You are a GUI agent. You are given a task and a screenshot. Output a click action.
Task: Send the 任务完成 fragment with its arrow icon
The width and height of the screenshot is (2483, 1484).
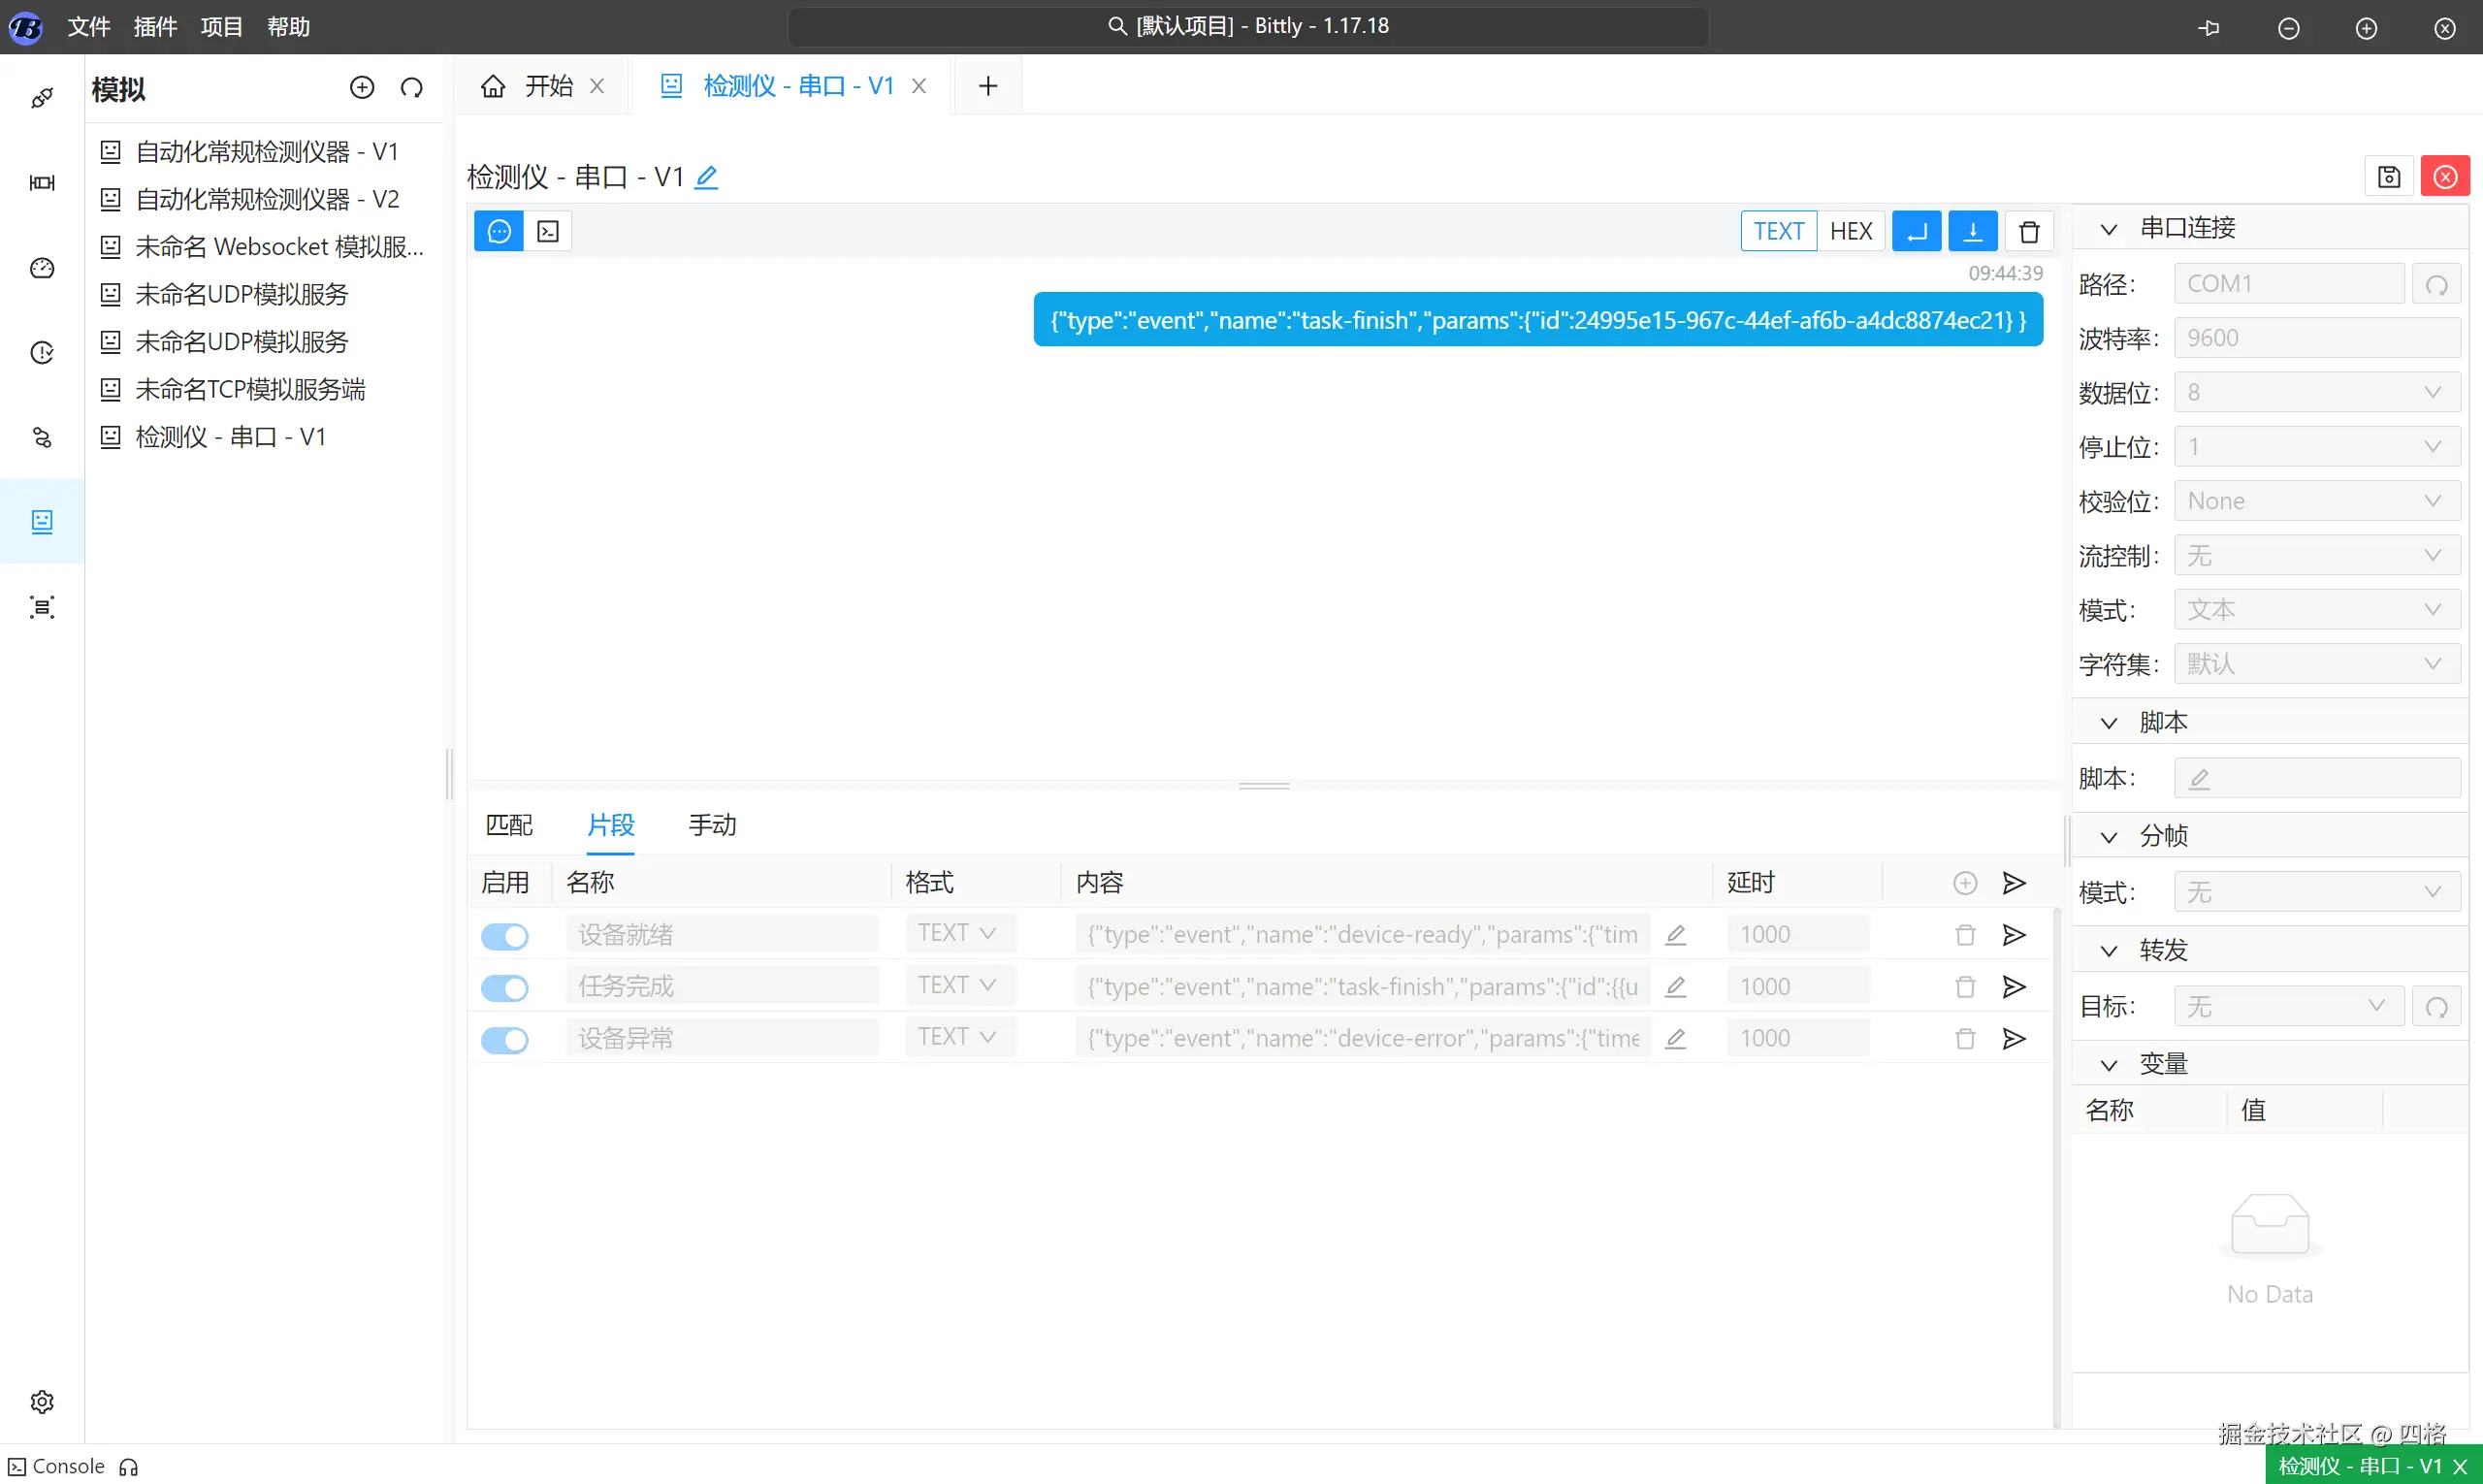(2014, 987)
